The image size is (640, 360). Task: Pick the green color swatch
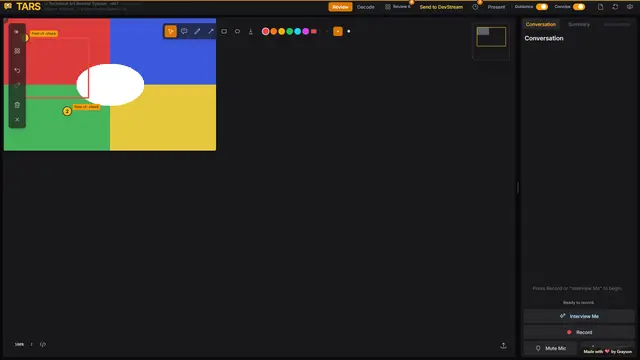(289, 31)
